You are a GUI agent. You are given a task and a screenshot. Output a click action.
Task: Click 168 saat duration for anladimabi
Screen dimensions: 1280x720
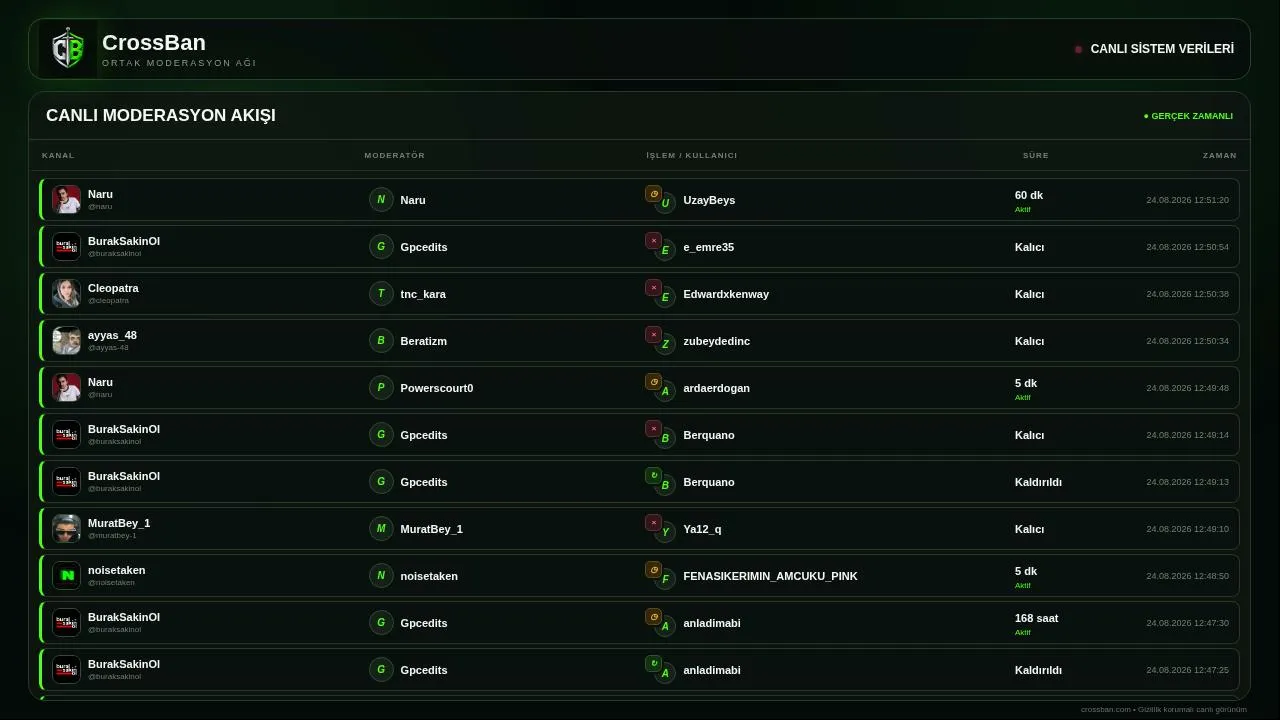point(1036,618)
